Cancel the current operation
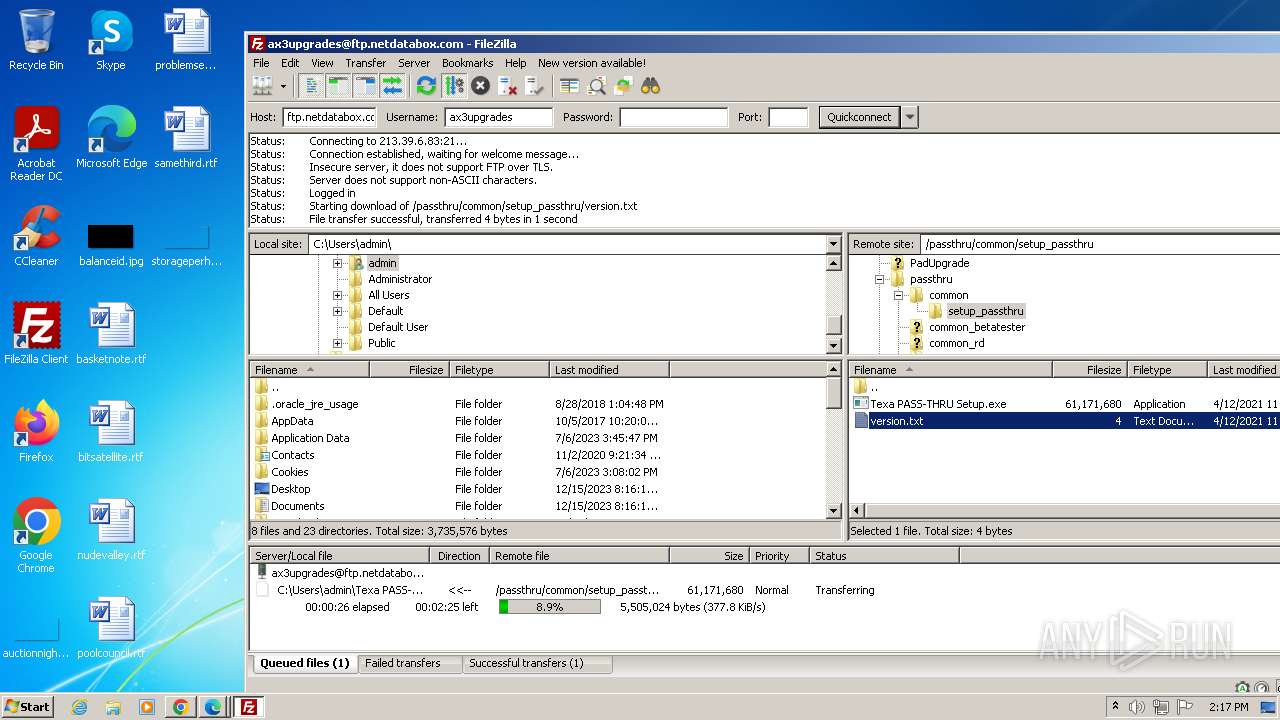The width and height of the screenshot is (1280, 720). (480, 86)
